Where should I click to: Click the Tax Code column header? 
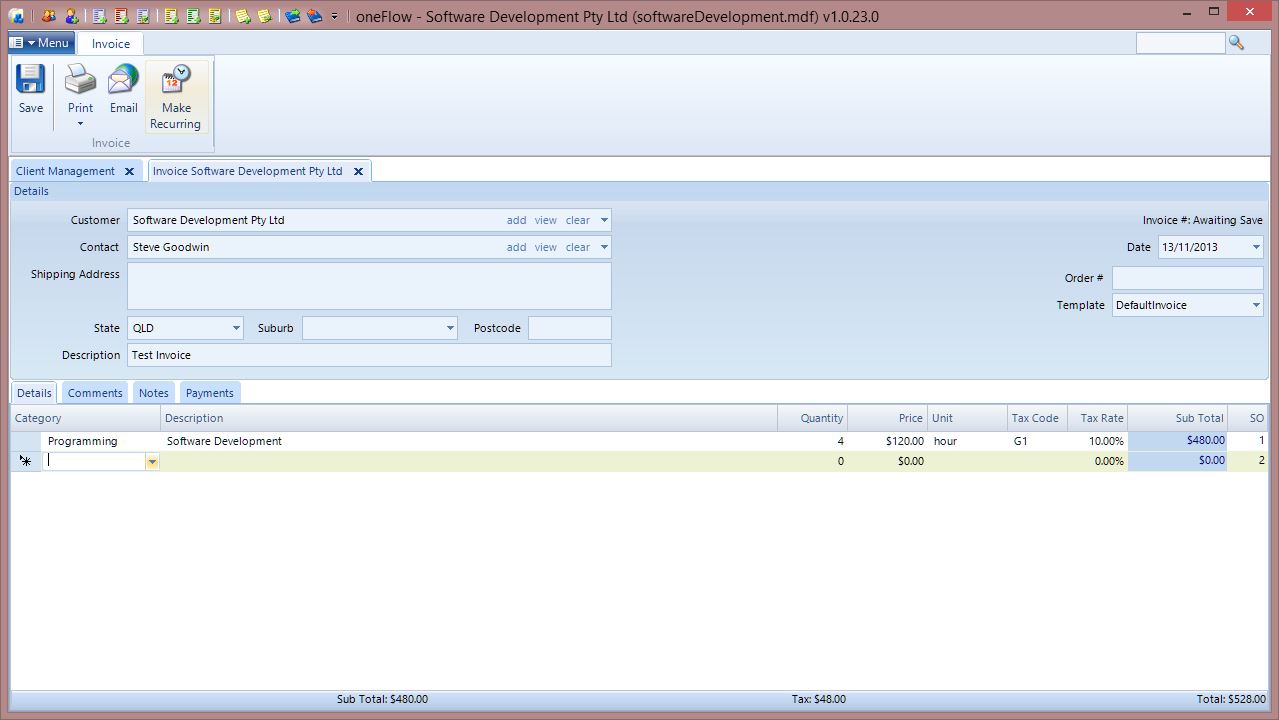click(x=1037, y=418)
